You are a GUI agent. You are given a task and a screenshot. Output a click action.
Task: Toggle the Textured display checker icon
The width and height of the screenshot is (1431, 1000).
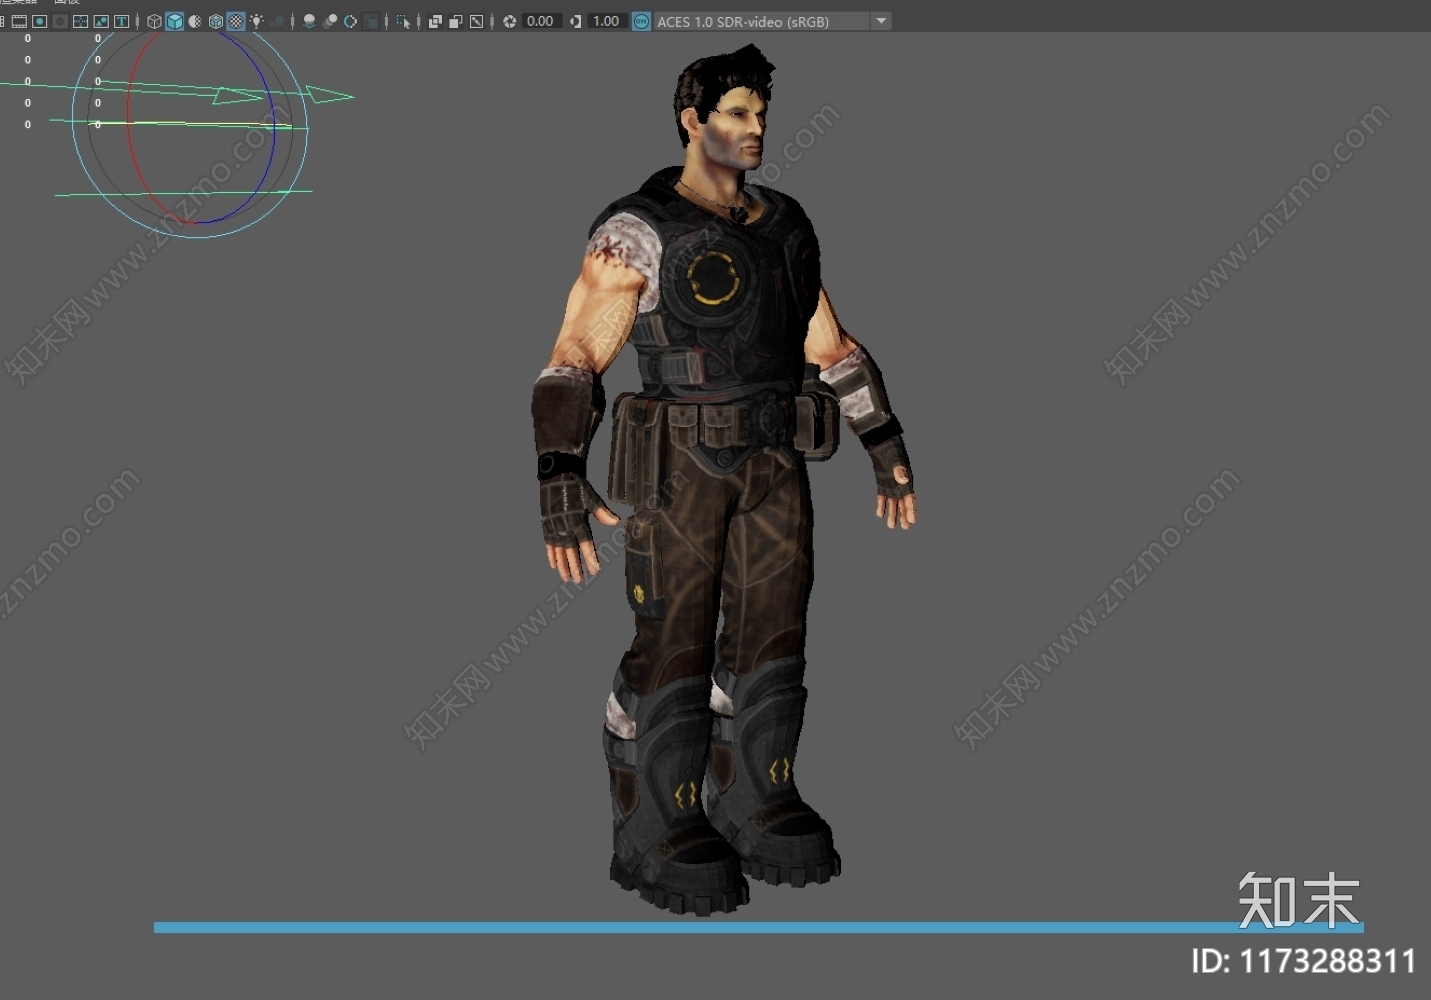pyautogui.click(x=236, y=21)
